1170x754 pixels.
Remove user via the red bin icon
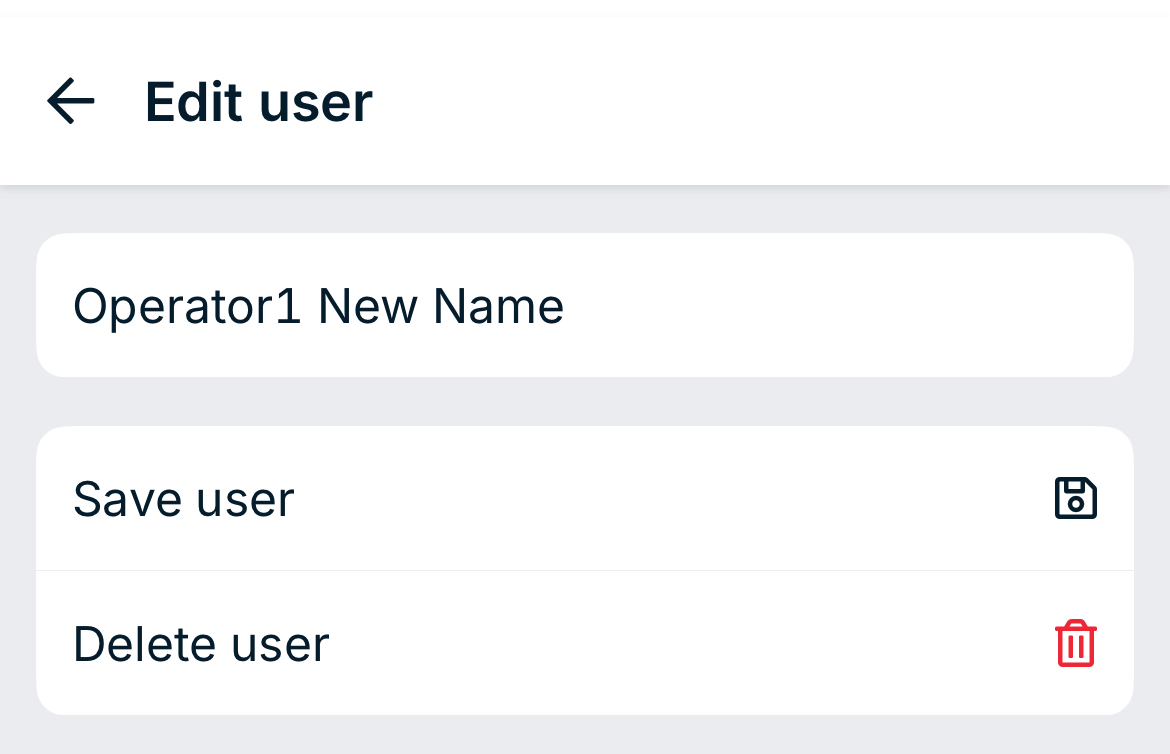coord(1075,643)
